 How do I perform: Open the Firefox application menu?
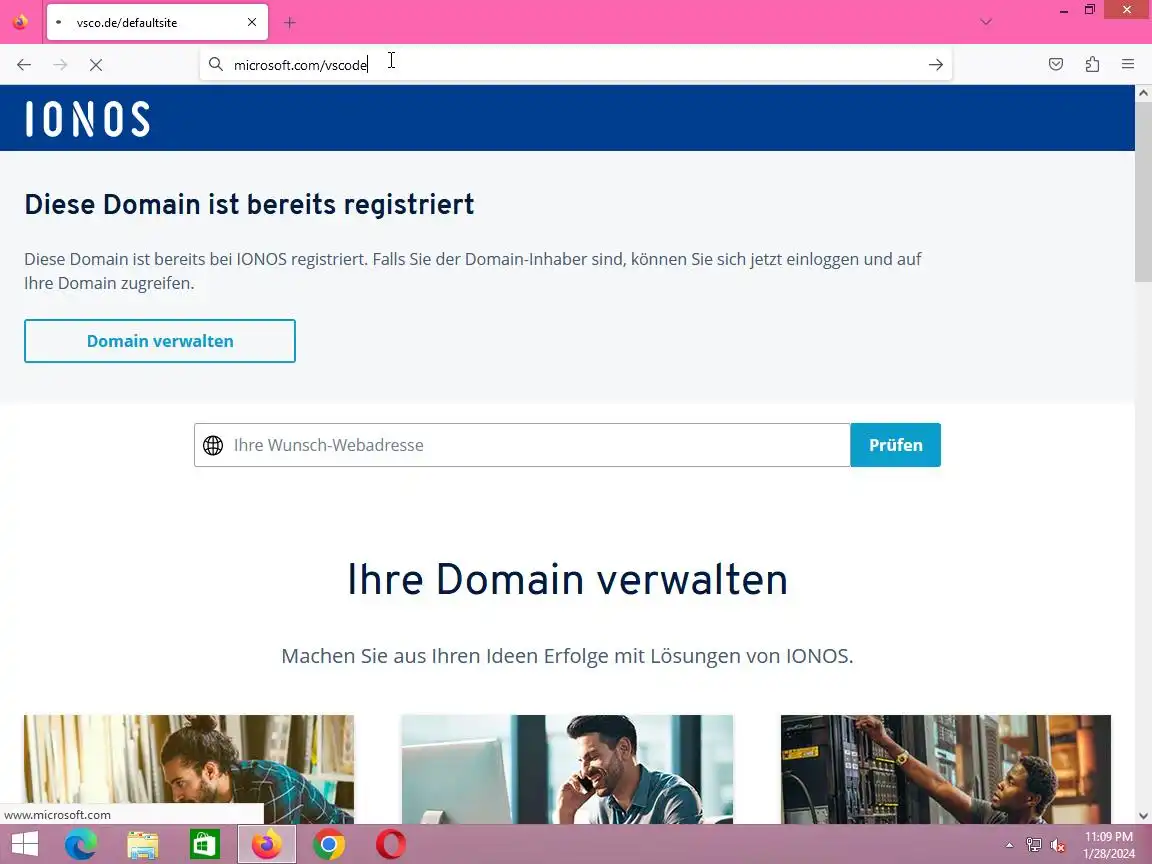click(x=1128, y=65)
